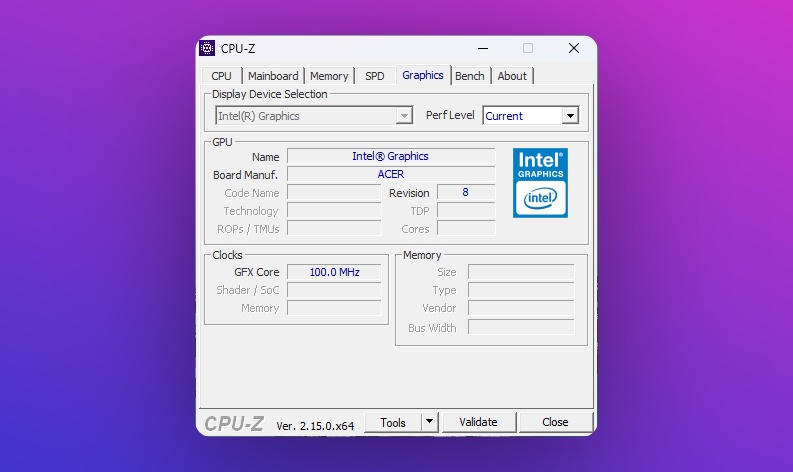Select the Memory tab
This screenshot has width=793, height=472.
[x=329, y=76]
